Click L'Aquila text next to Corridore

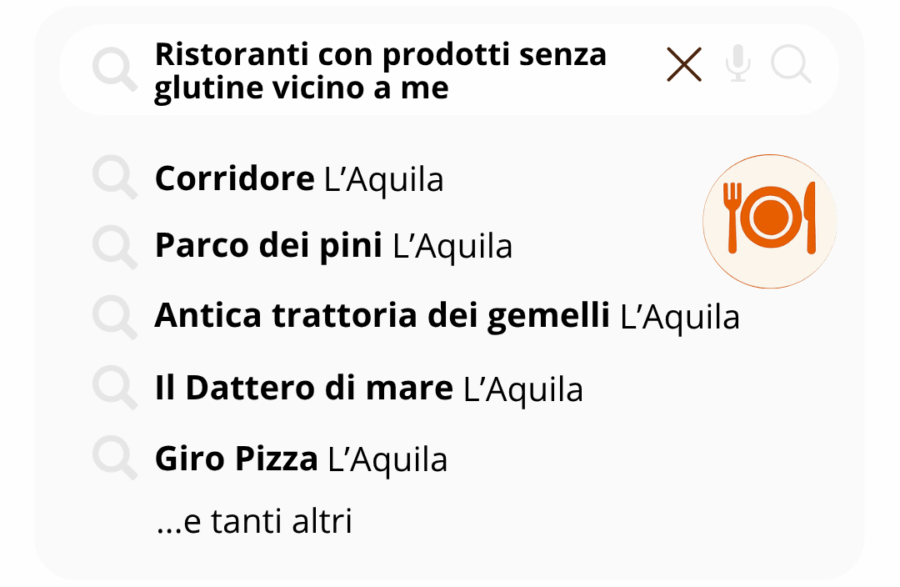384,180
